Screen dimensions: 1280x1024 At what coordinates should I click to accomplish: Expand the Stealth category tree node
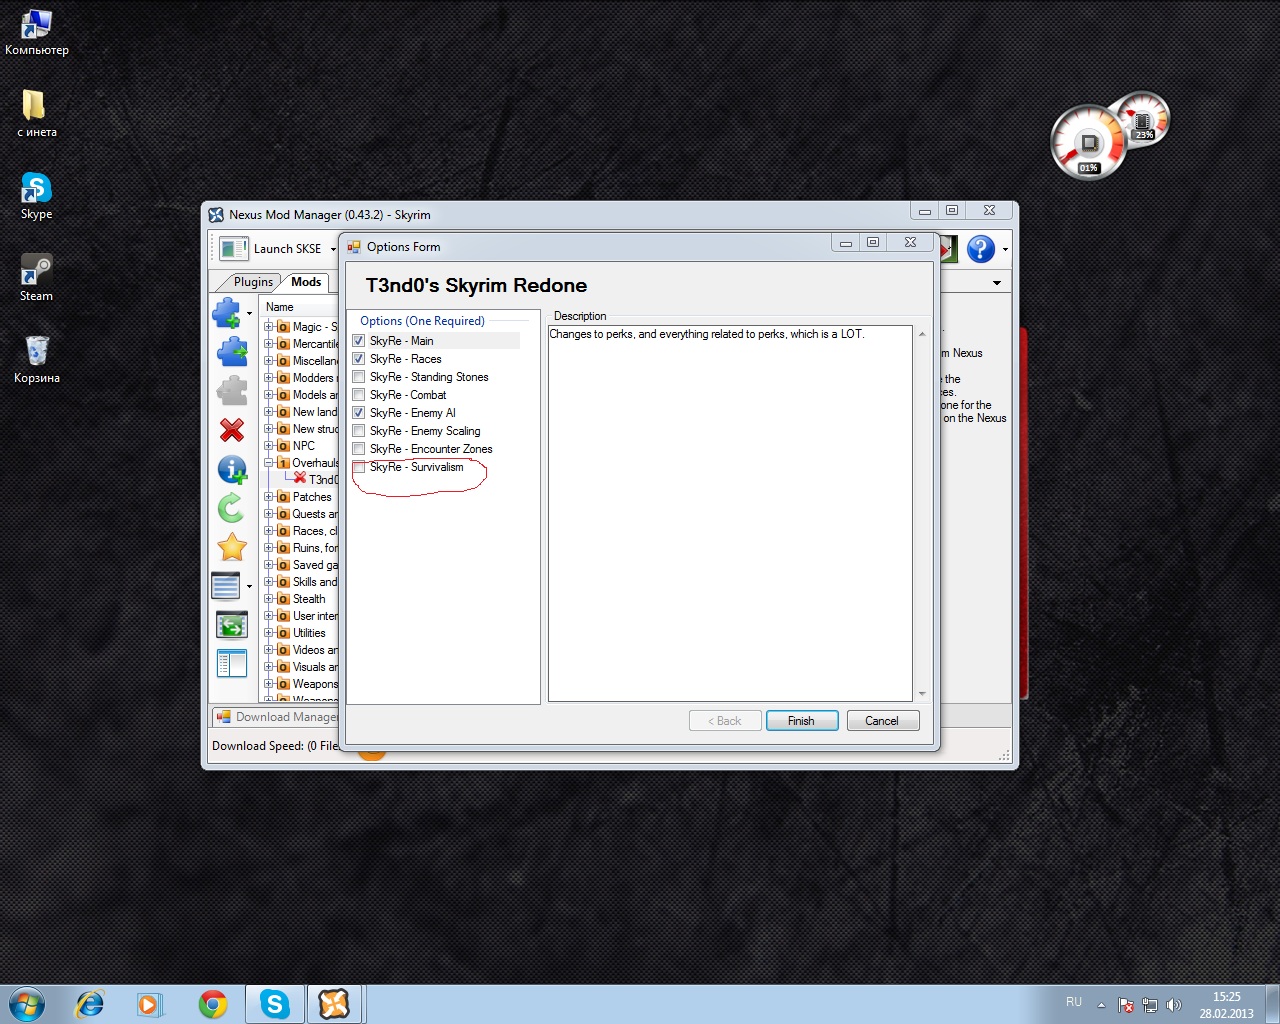(269, 599)
